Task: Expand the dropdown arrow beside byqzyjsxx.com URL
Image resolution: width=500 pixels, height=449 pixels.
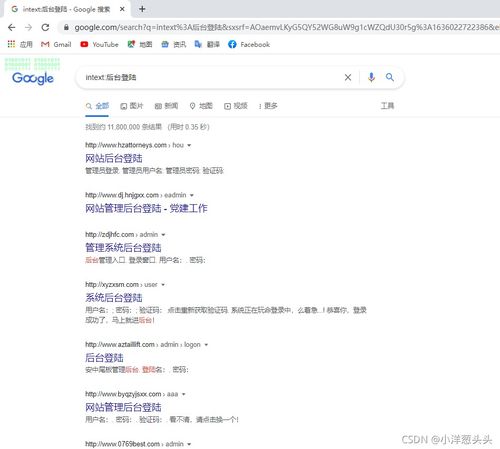Action: pyautogui.click(x=184, y=394)
